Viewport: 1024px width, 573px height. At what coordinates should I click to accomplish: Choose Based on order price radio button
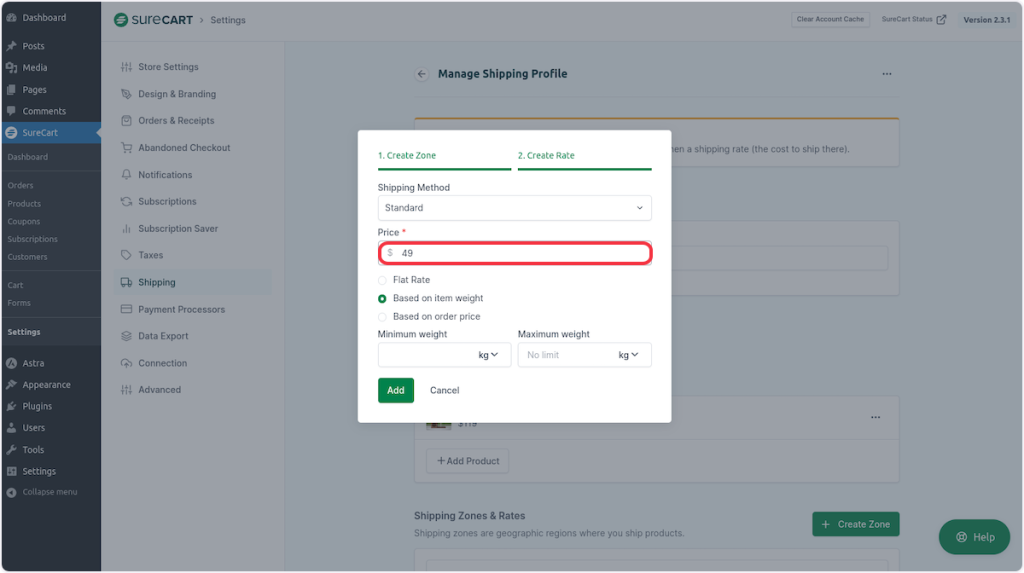[382, 317]
